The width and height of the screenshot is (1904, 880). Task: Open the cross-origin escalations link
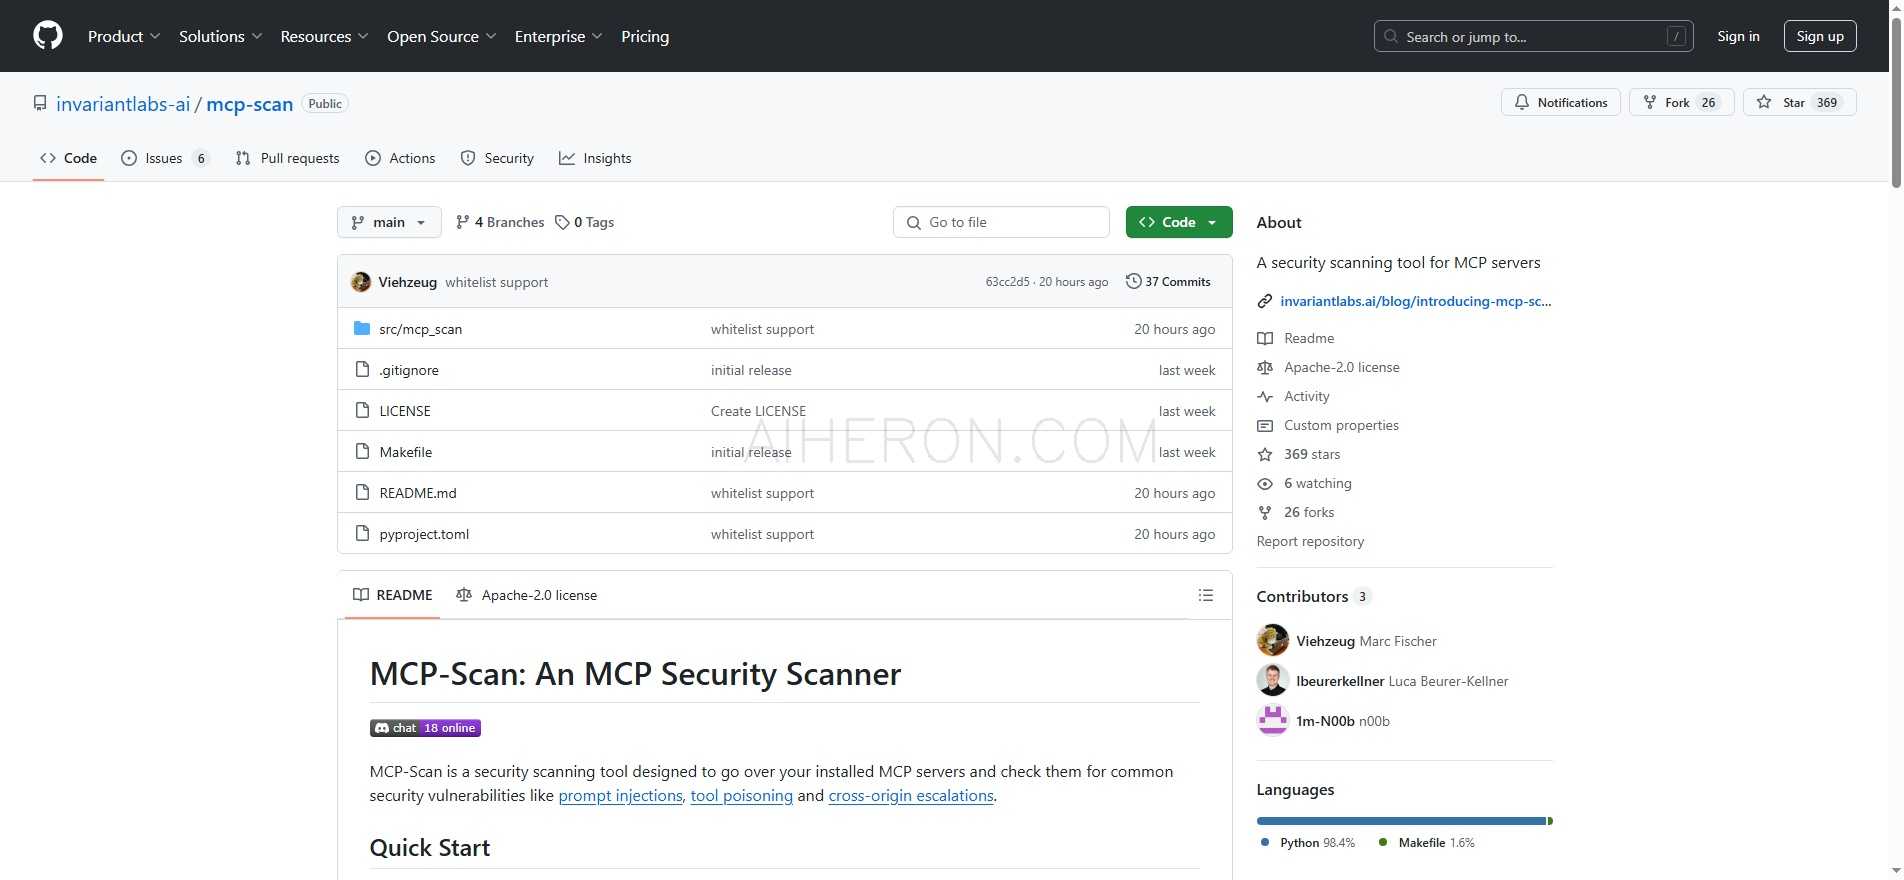pos(911,796)
